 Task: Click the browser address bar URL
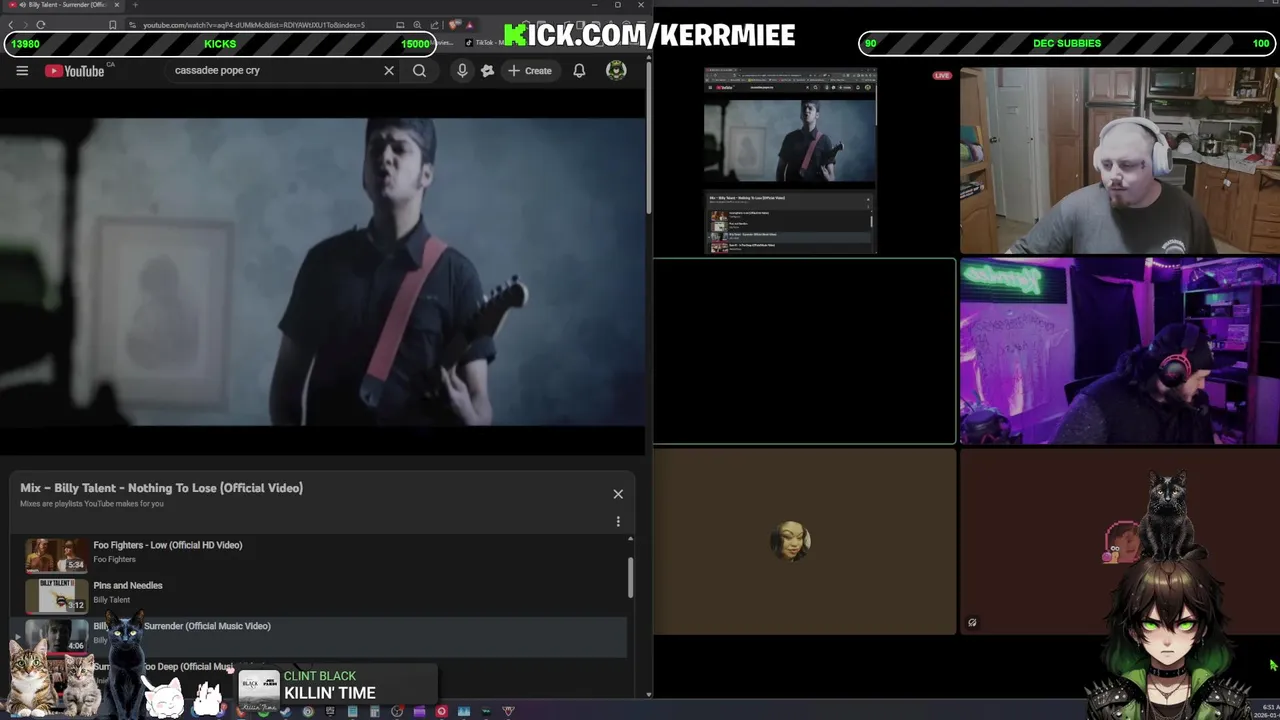[254, 25]
